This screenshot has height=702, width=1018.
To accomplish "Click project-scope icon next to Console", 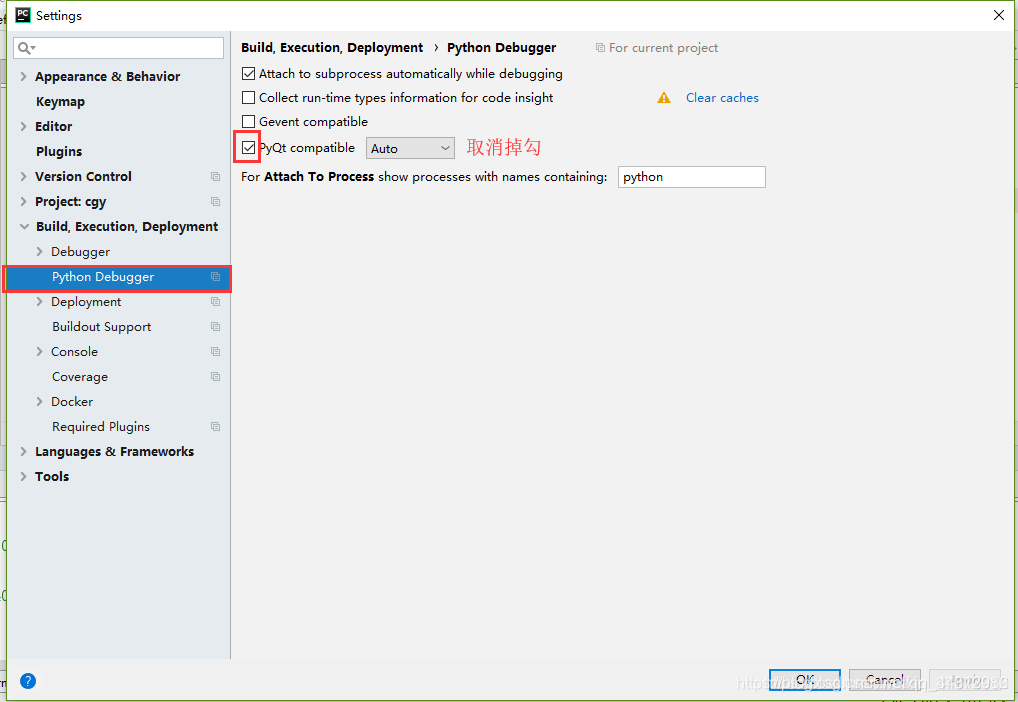I will tap(216, 352).
